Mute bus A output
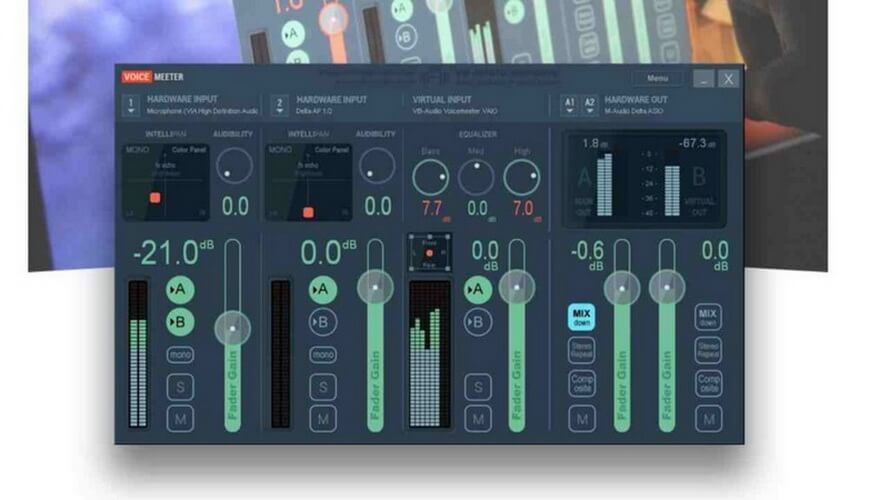 pyautogui.click(x=582, y=420)
